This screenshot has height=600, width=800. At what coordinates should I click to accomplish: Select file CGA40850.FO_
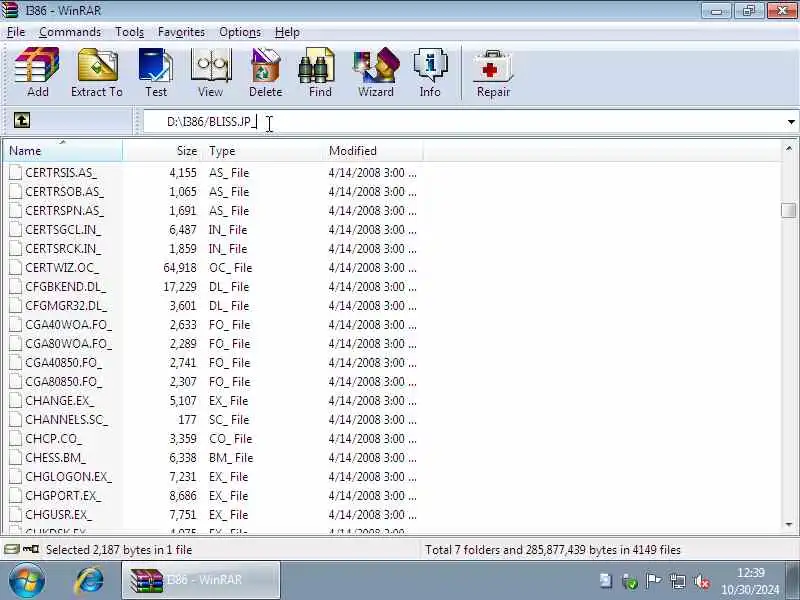63,363
